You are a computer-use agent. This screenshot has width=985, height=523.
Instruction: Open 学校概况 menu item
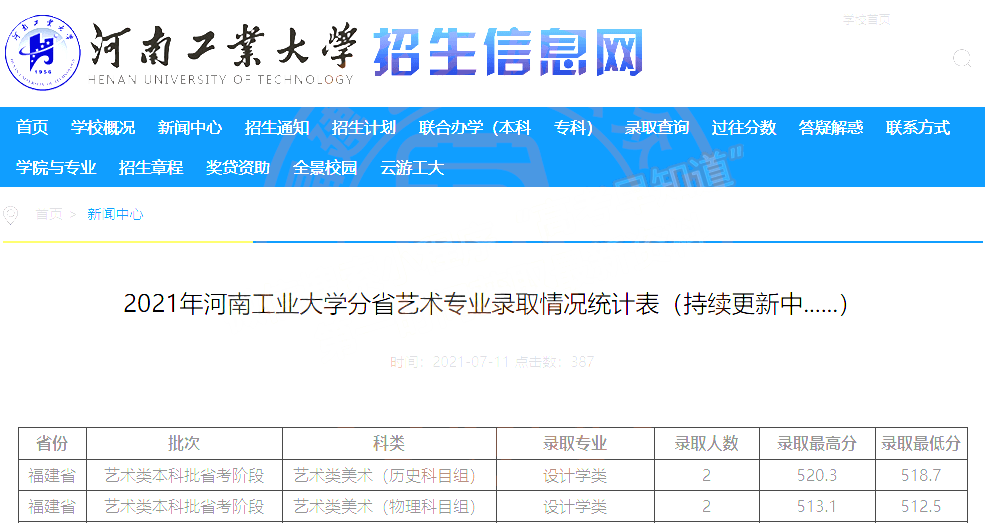[102, 127]
